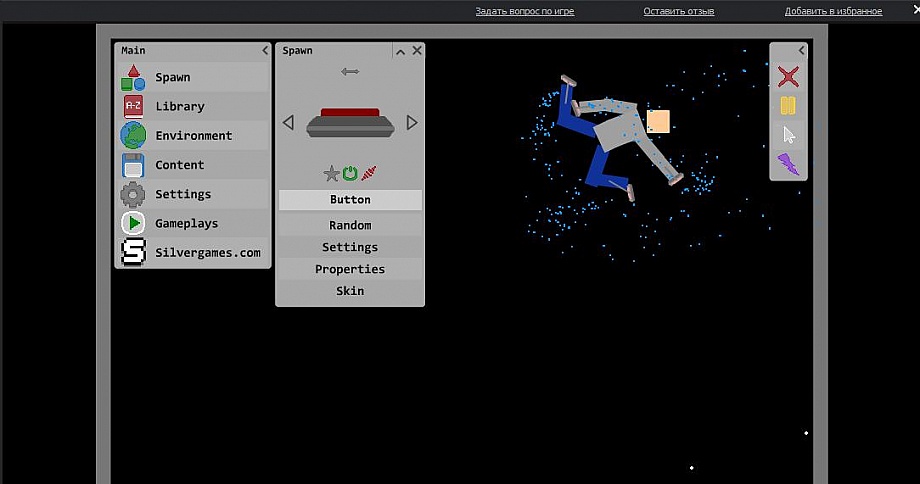Image resolution: width=920 pixels, height=484 pixels.
Task: Visit the Silvergames.com entry
Action: point(208,253)
